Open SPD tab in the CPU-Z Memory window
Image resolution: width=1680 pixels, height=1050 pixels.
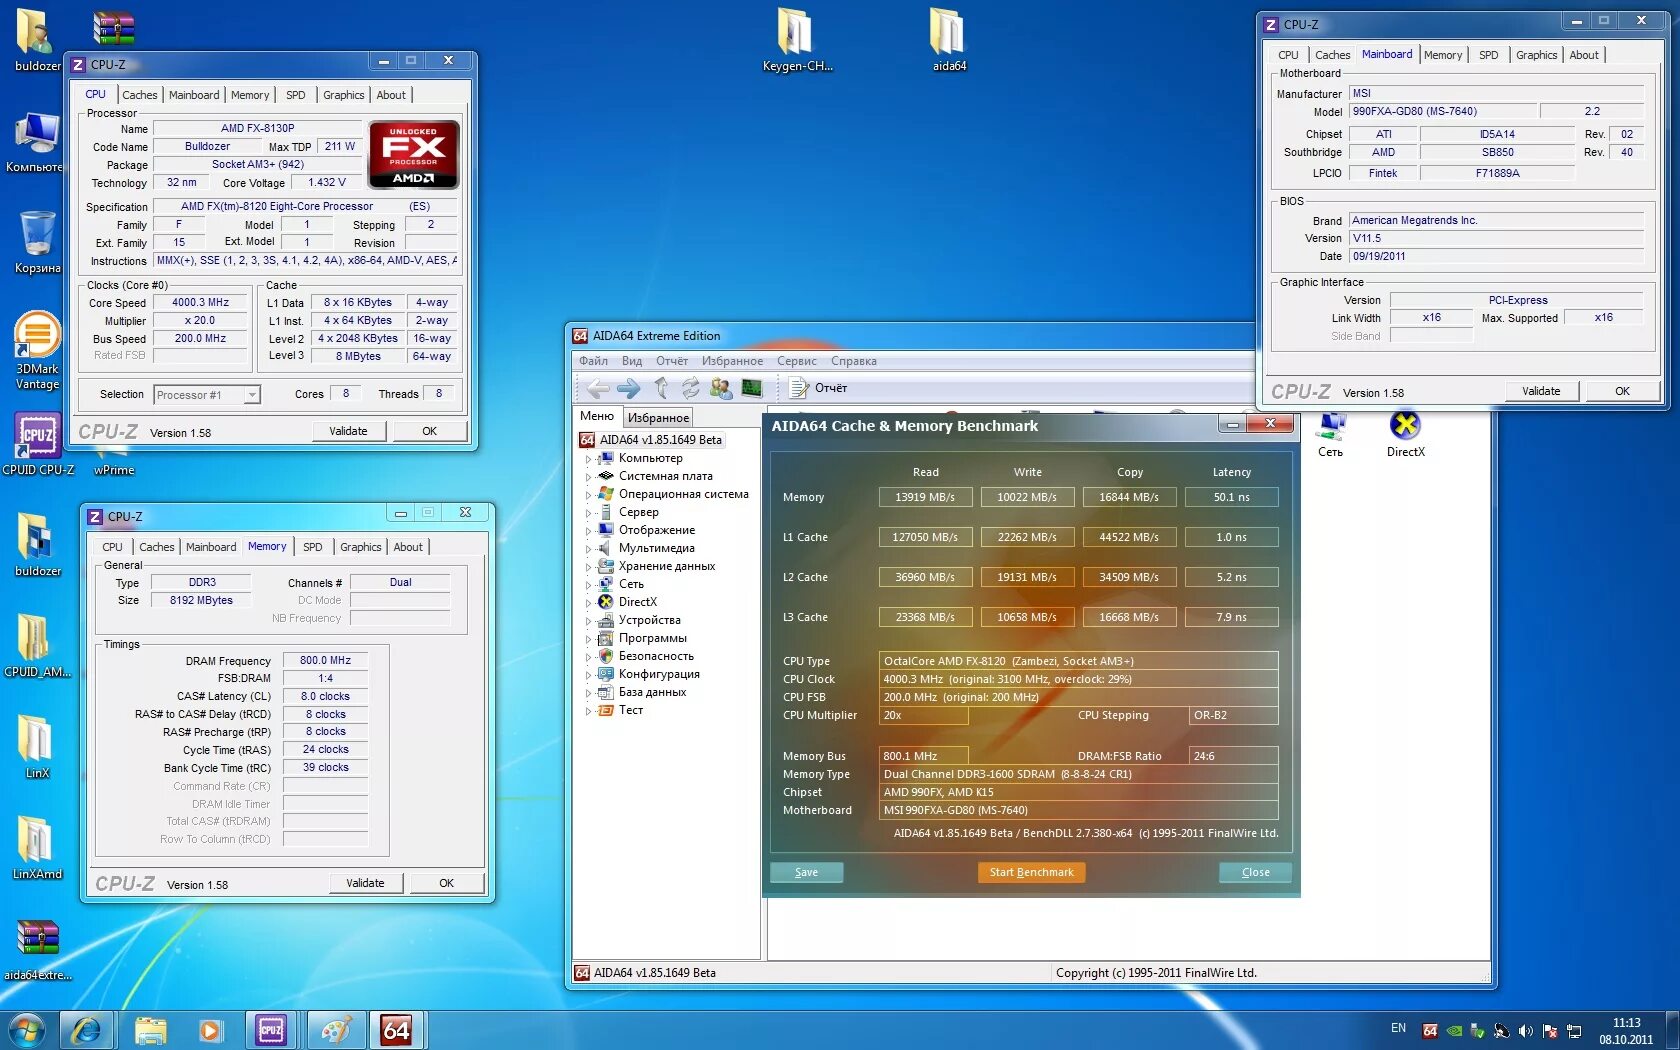tap(313, 547)
